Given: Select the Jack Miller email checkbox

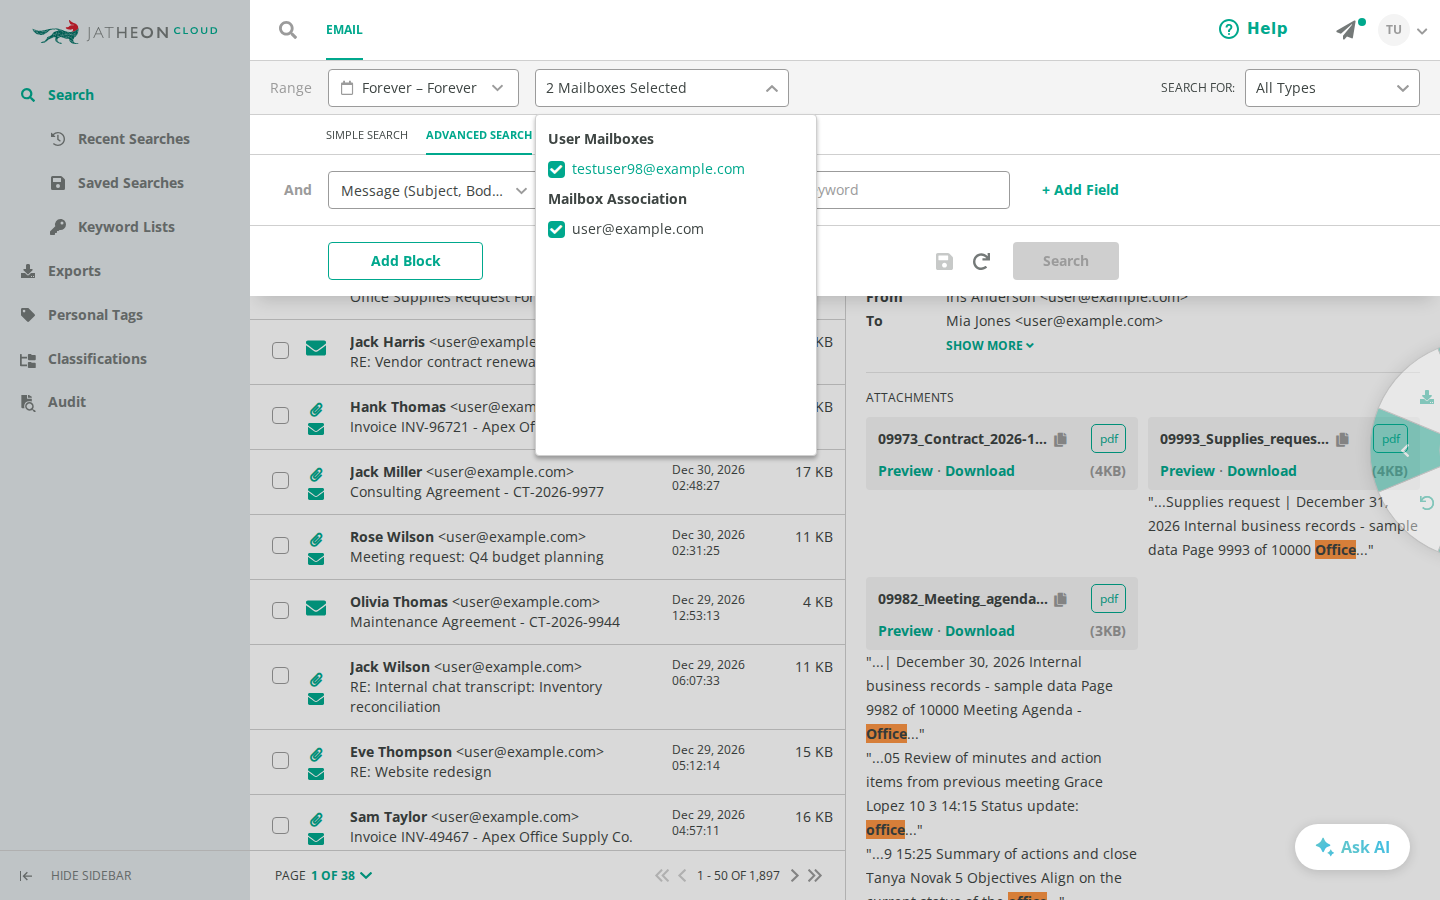Looking at the screenshot, I should coord(281,480).
